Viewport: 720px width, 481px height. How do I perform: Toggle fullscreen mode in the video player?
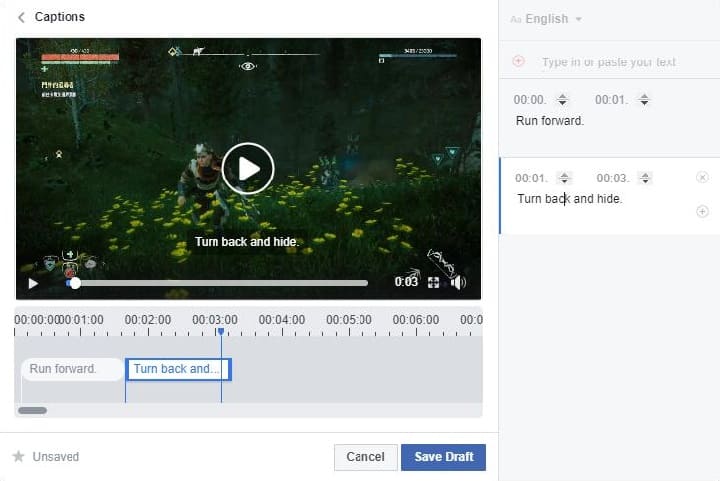pos(434,283)
